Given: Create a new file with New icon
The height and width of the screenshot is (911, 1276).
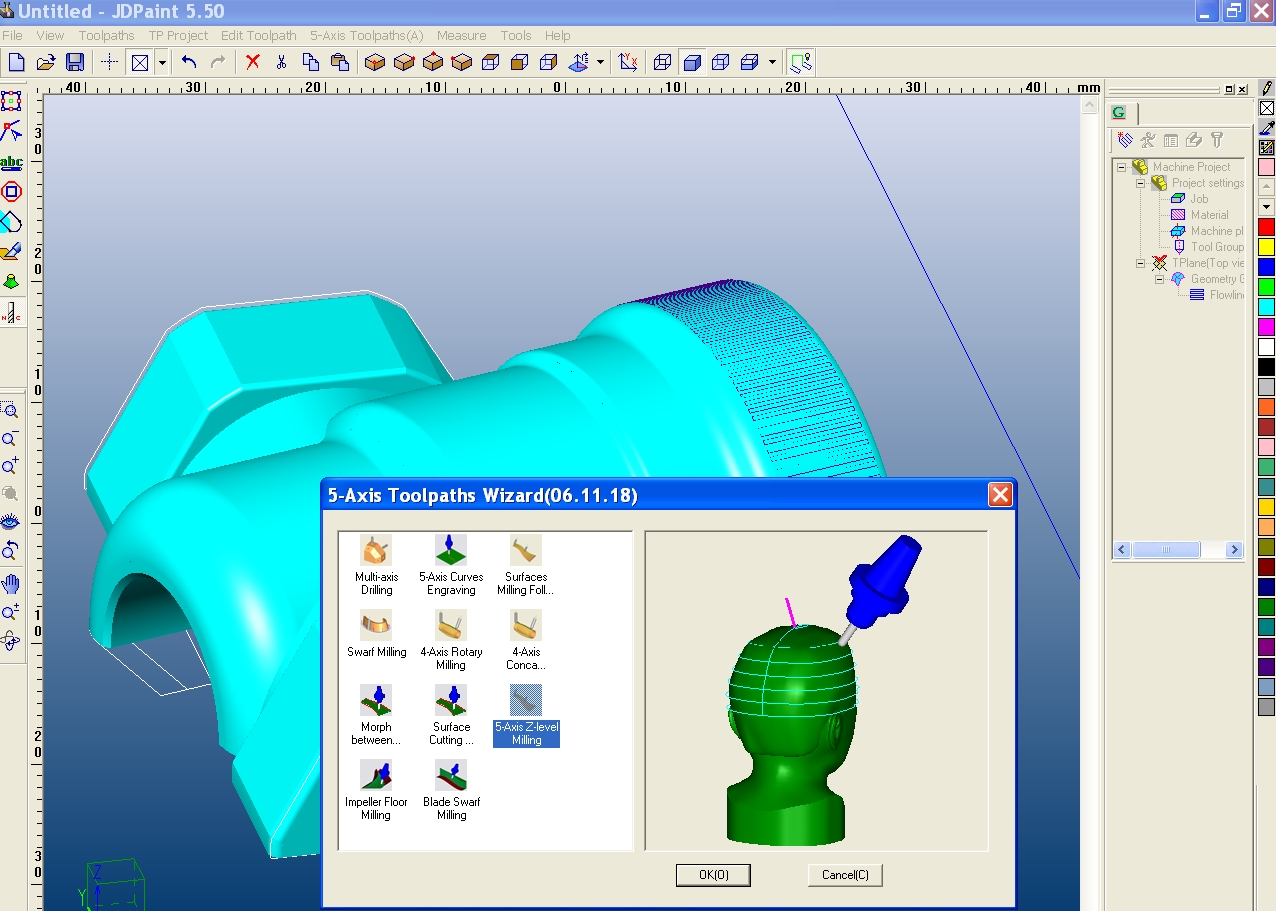Looking at the screenshot, I should tap(17, 62).
